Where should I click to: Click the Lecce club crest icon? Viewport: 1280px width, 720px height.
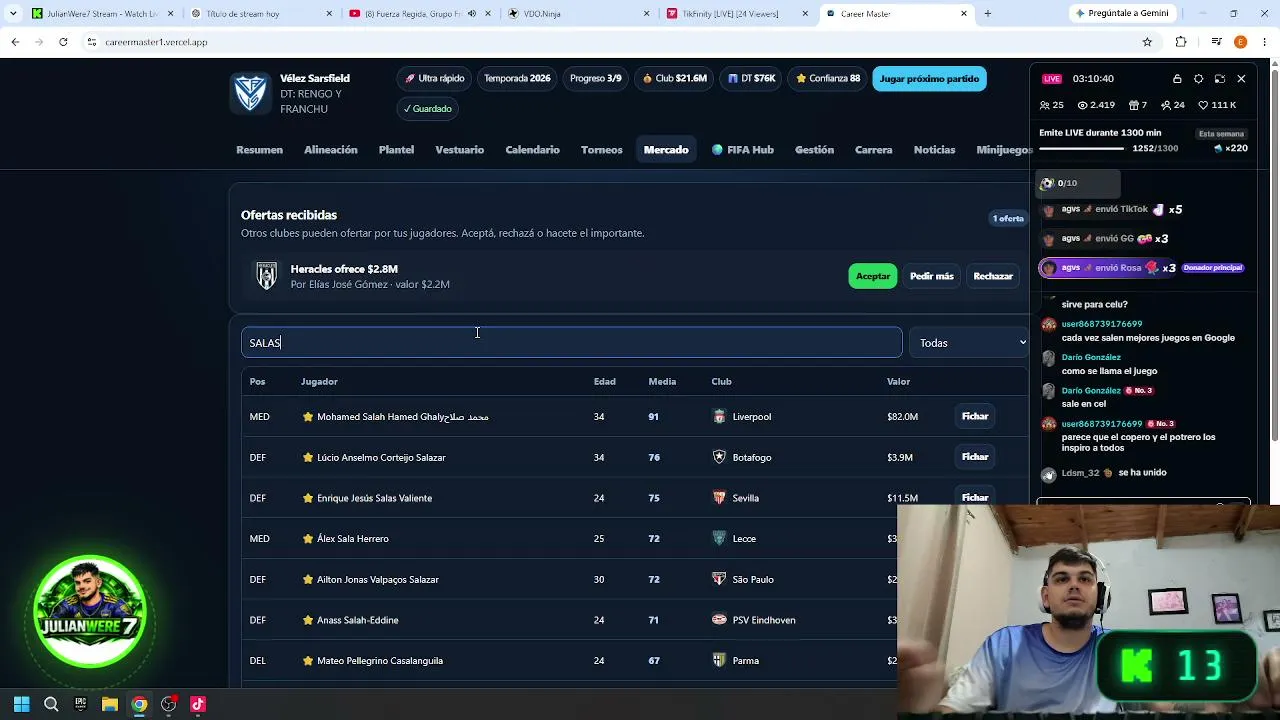(x=719, y=539)
